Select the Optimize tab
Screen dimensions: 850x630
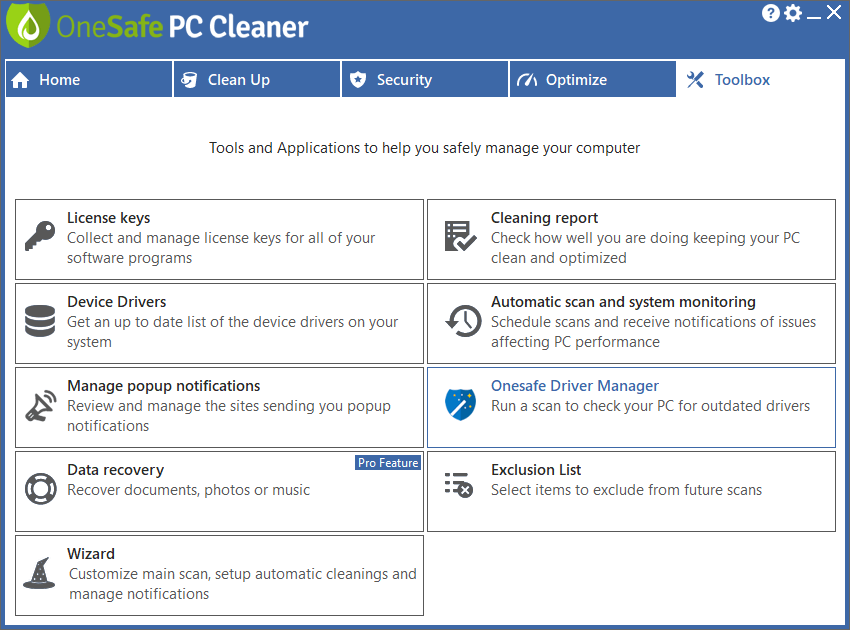(x=593, y=79)
